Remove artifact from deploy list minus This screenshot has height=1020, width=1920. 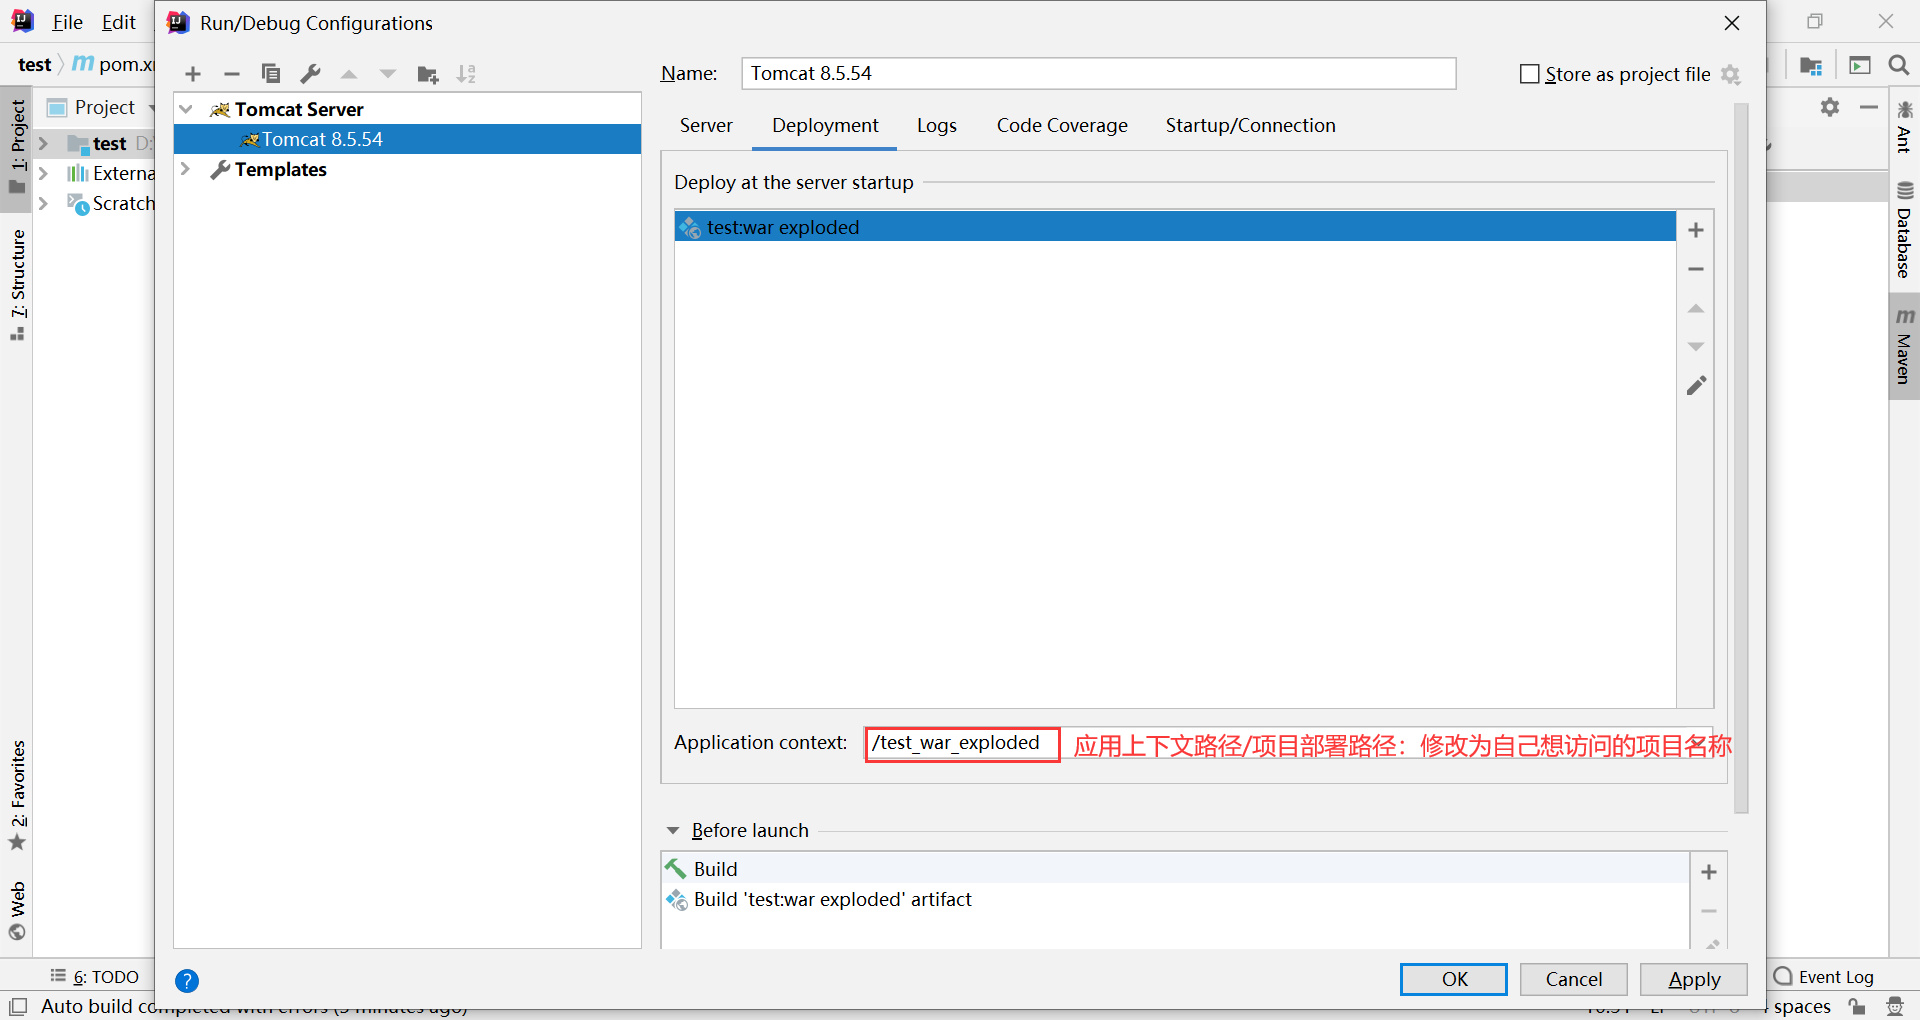[1696, 269]
